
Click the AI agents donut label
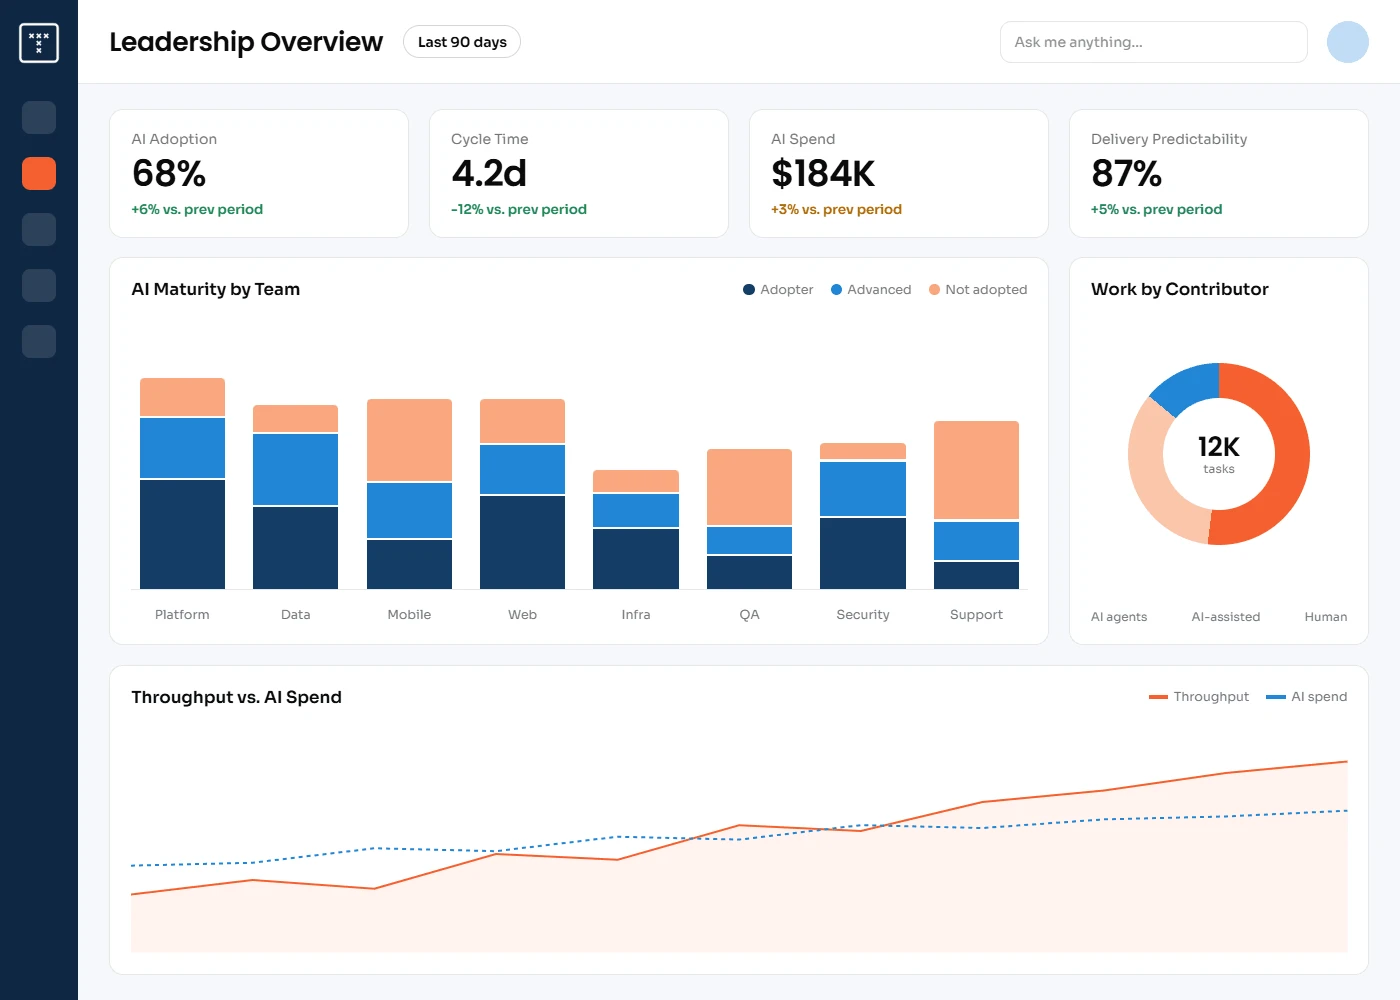tap(1119, 617)
